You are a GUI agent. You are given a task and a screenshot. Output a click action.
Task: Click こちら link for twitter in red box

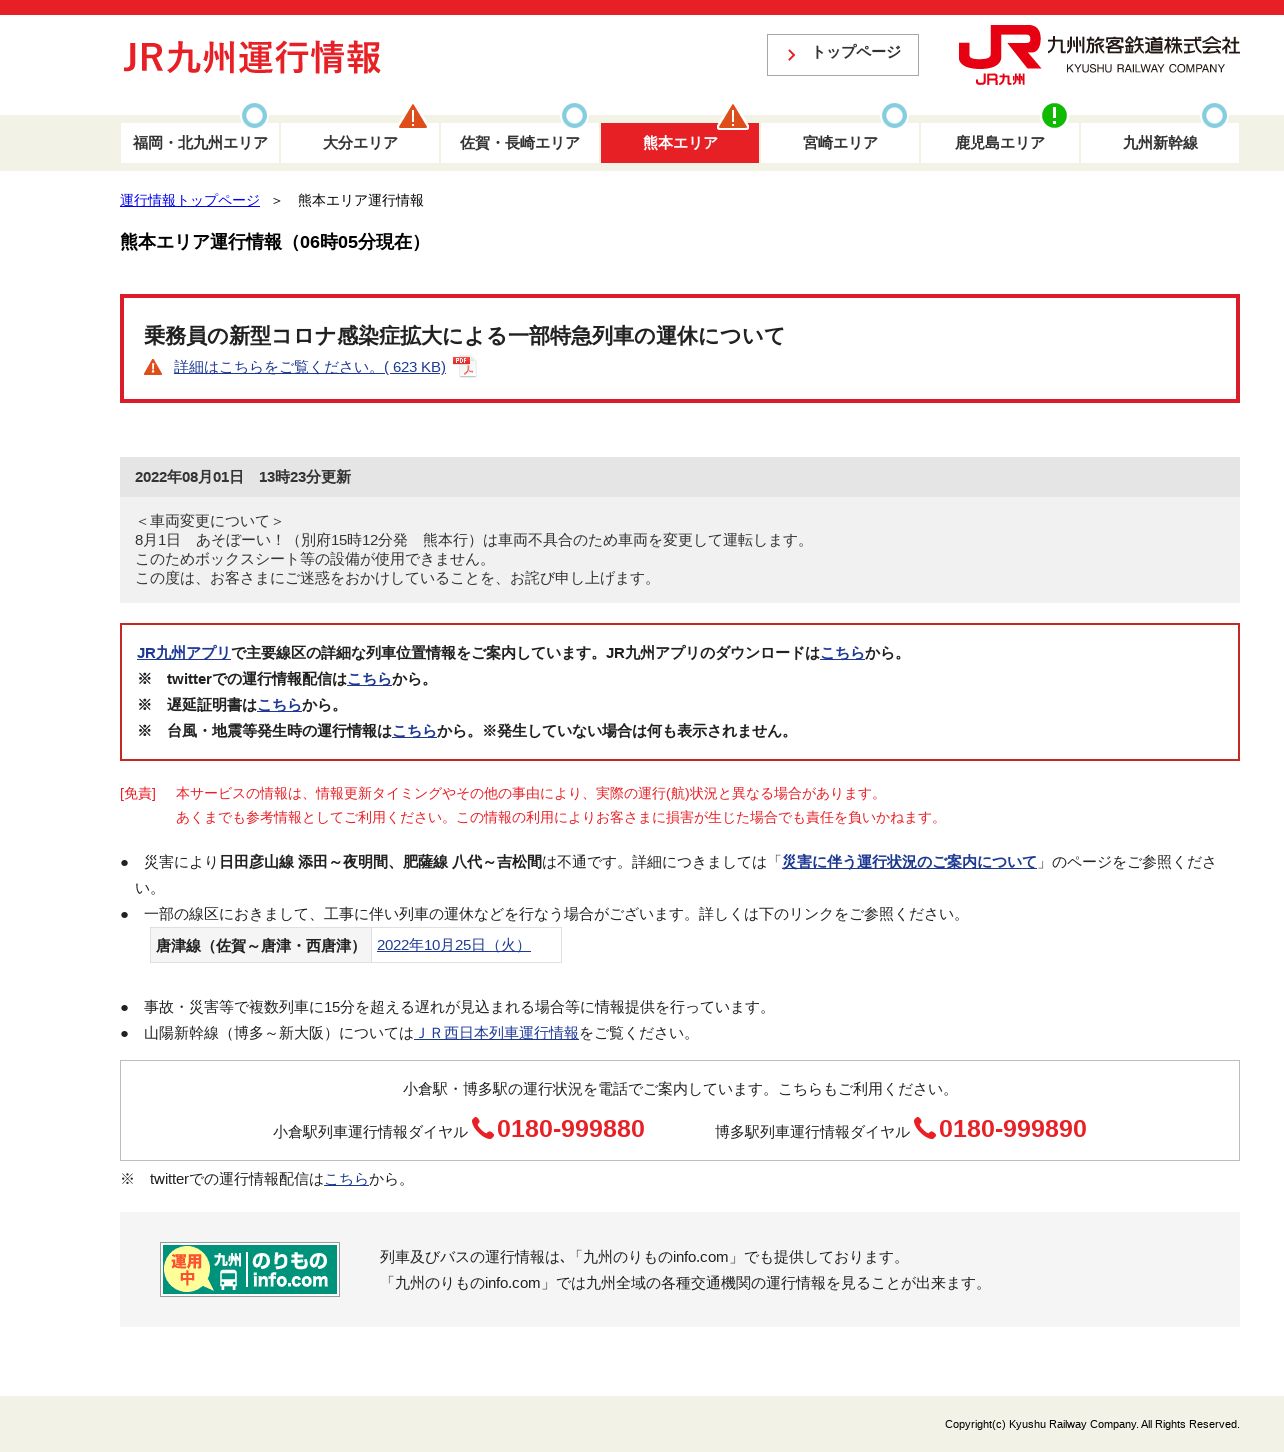click(369, 679)
